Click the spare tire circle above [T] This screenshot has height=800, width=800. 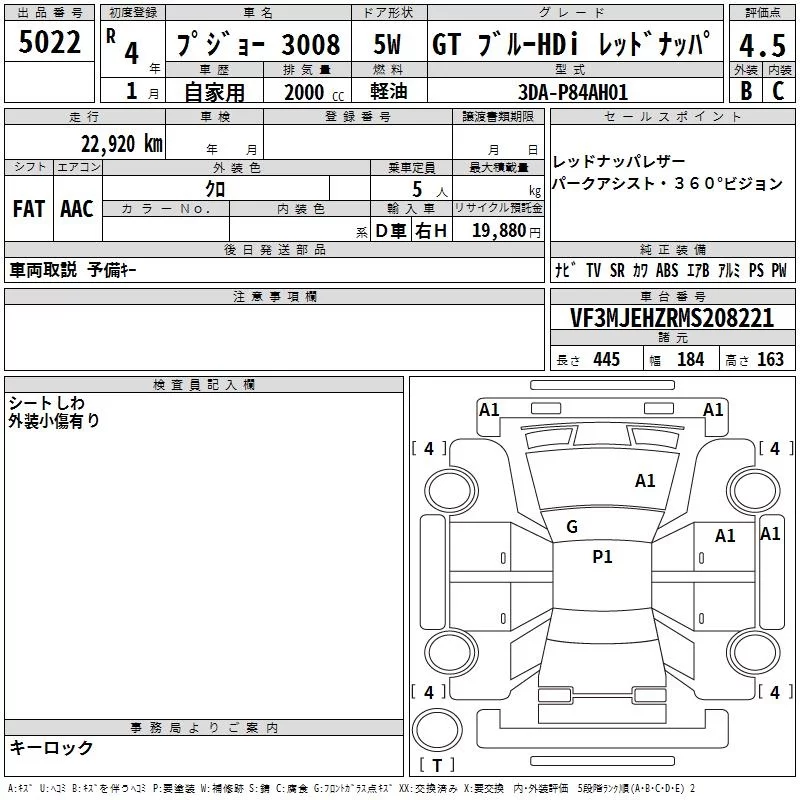pos(437,729)
